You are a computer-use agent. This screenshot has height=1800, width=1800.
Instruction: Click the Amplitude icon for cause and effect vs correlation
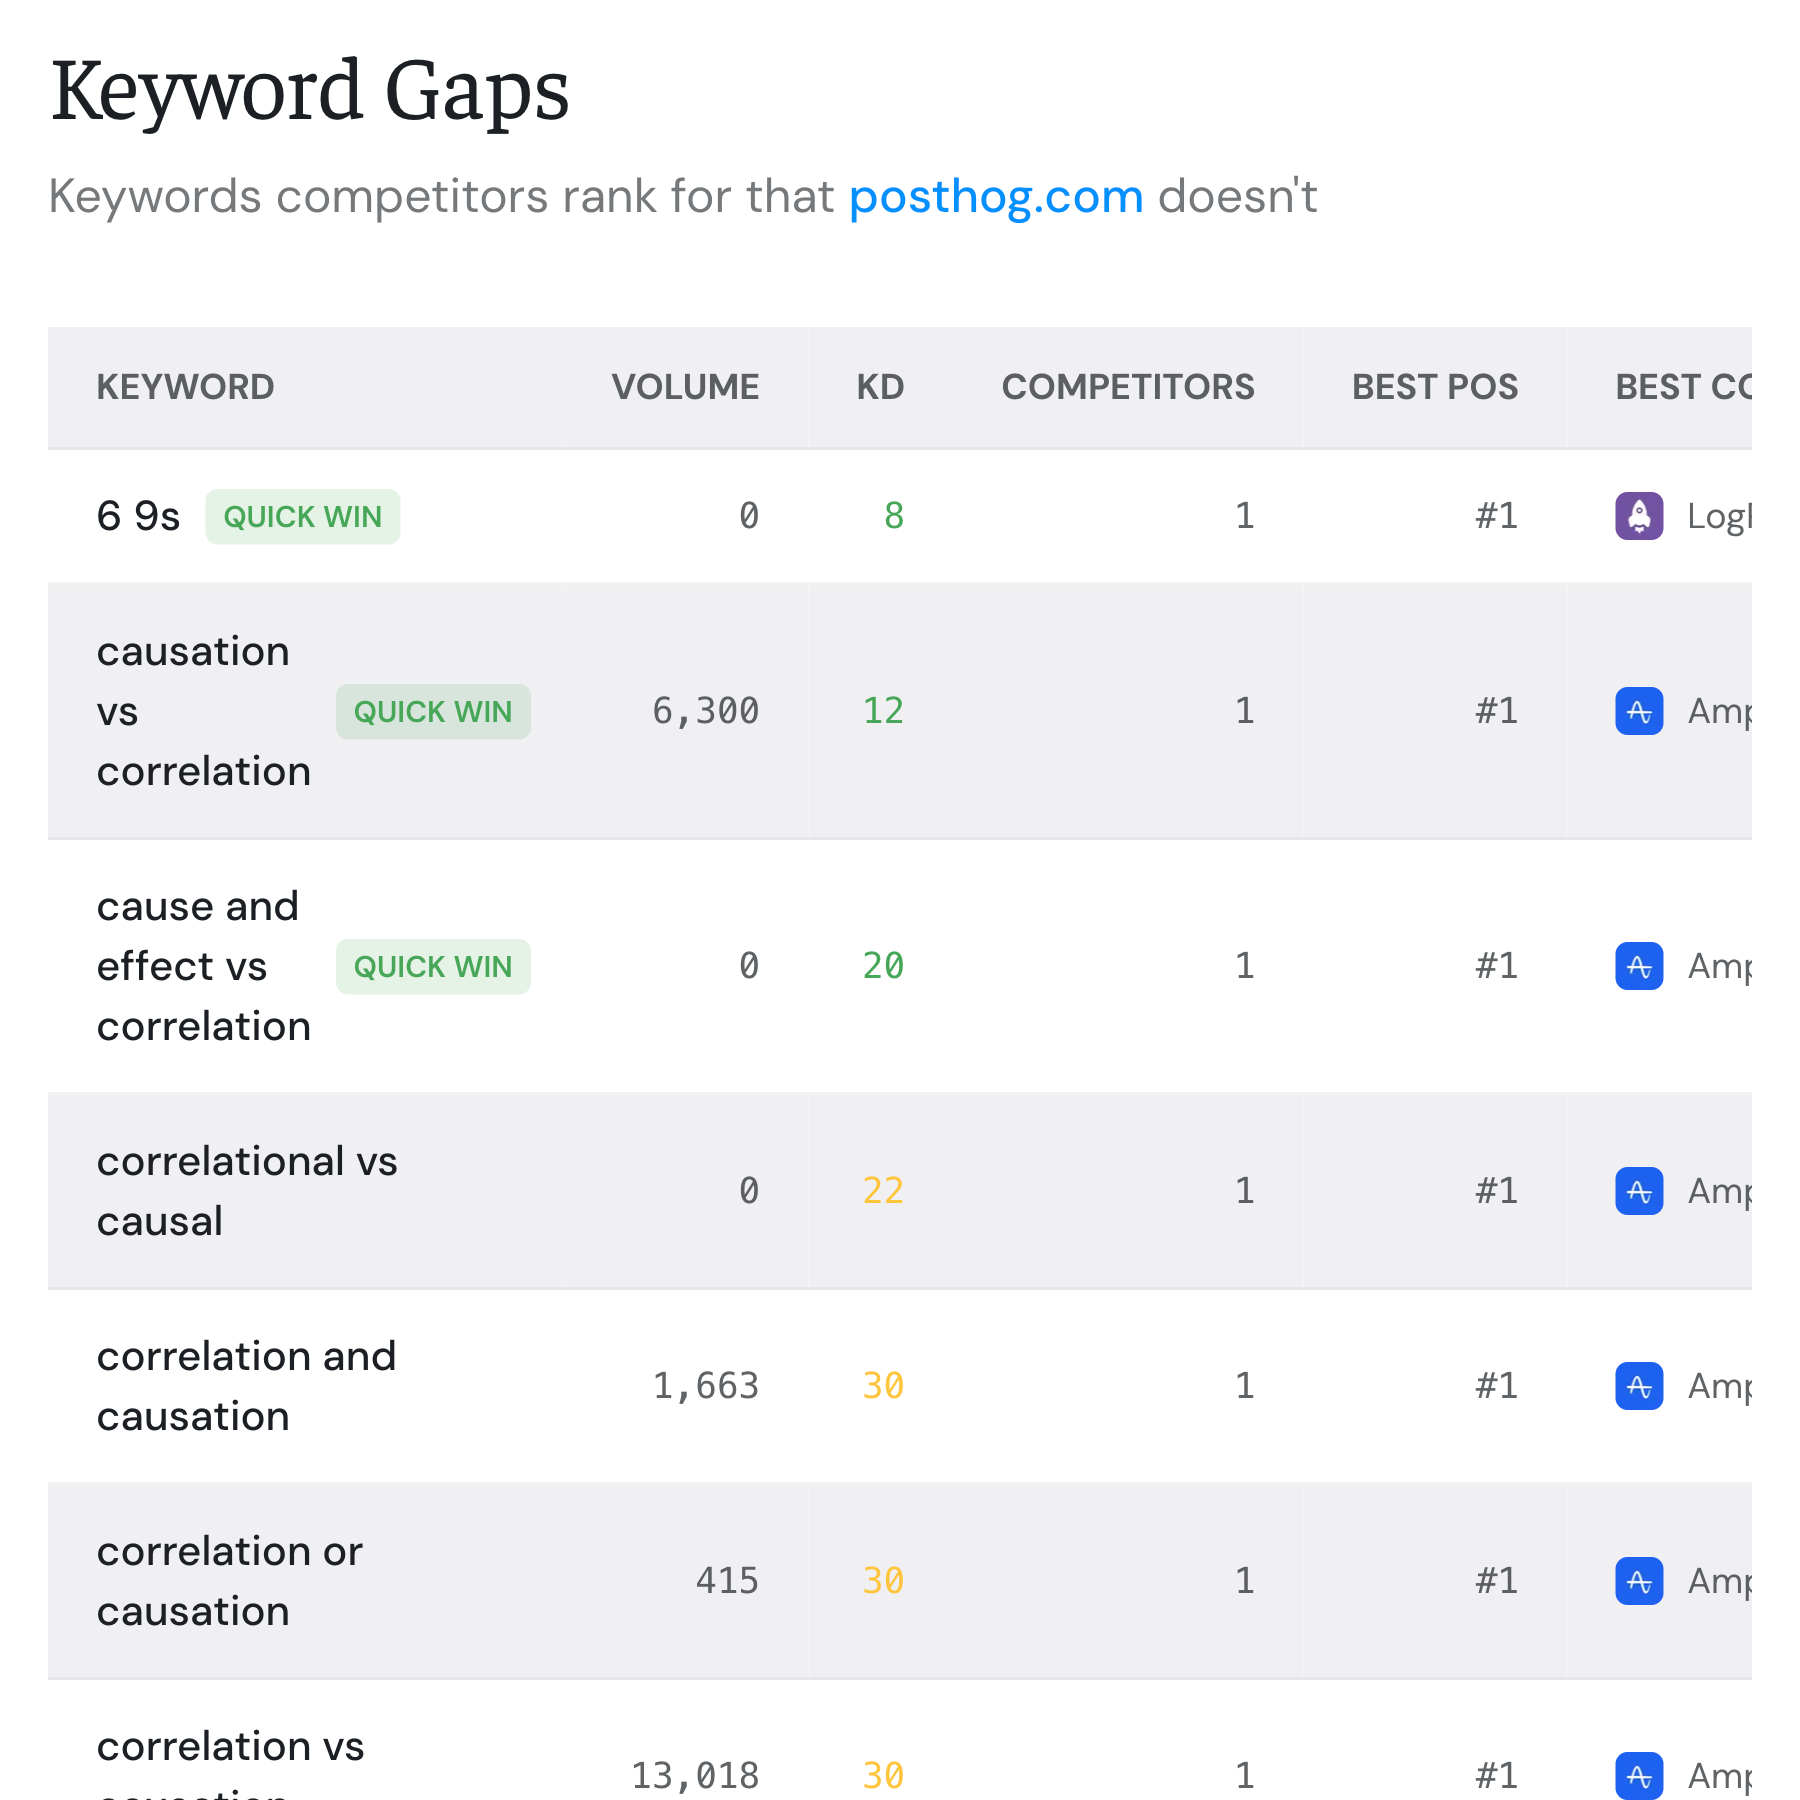[1638, 966]
